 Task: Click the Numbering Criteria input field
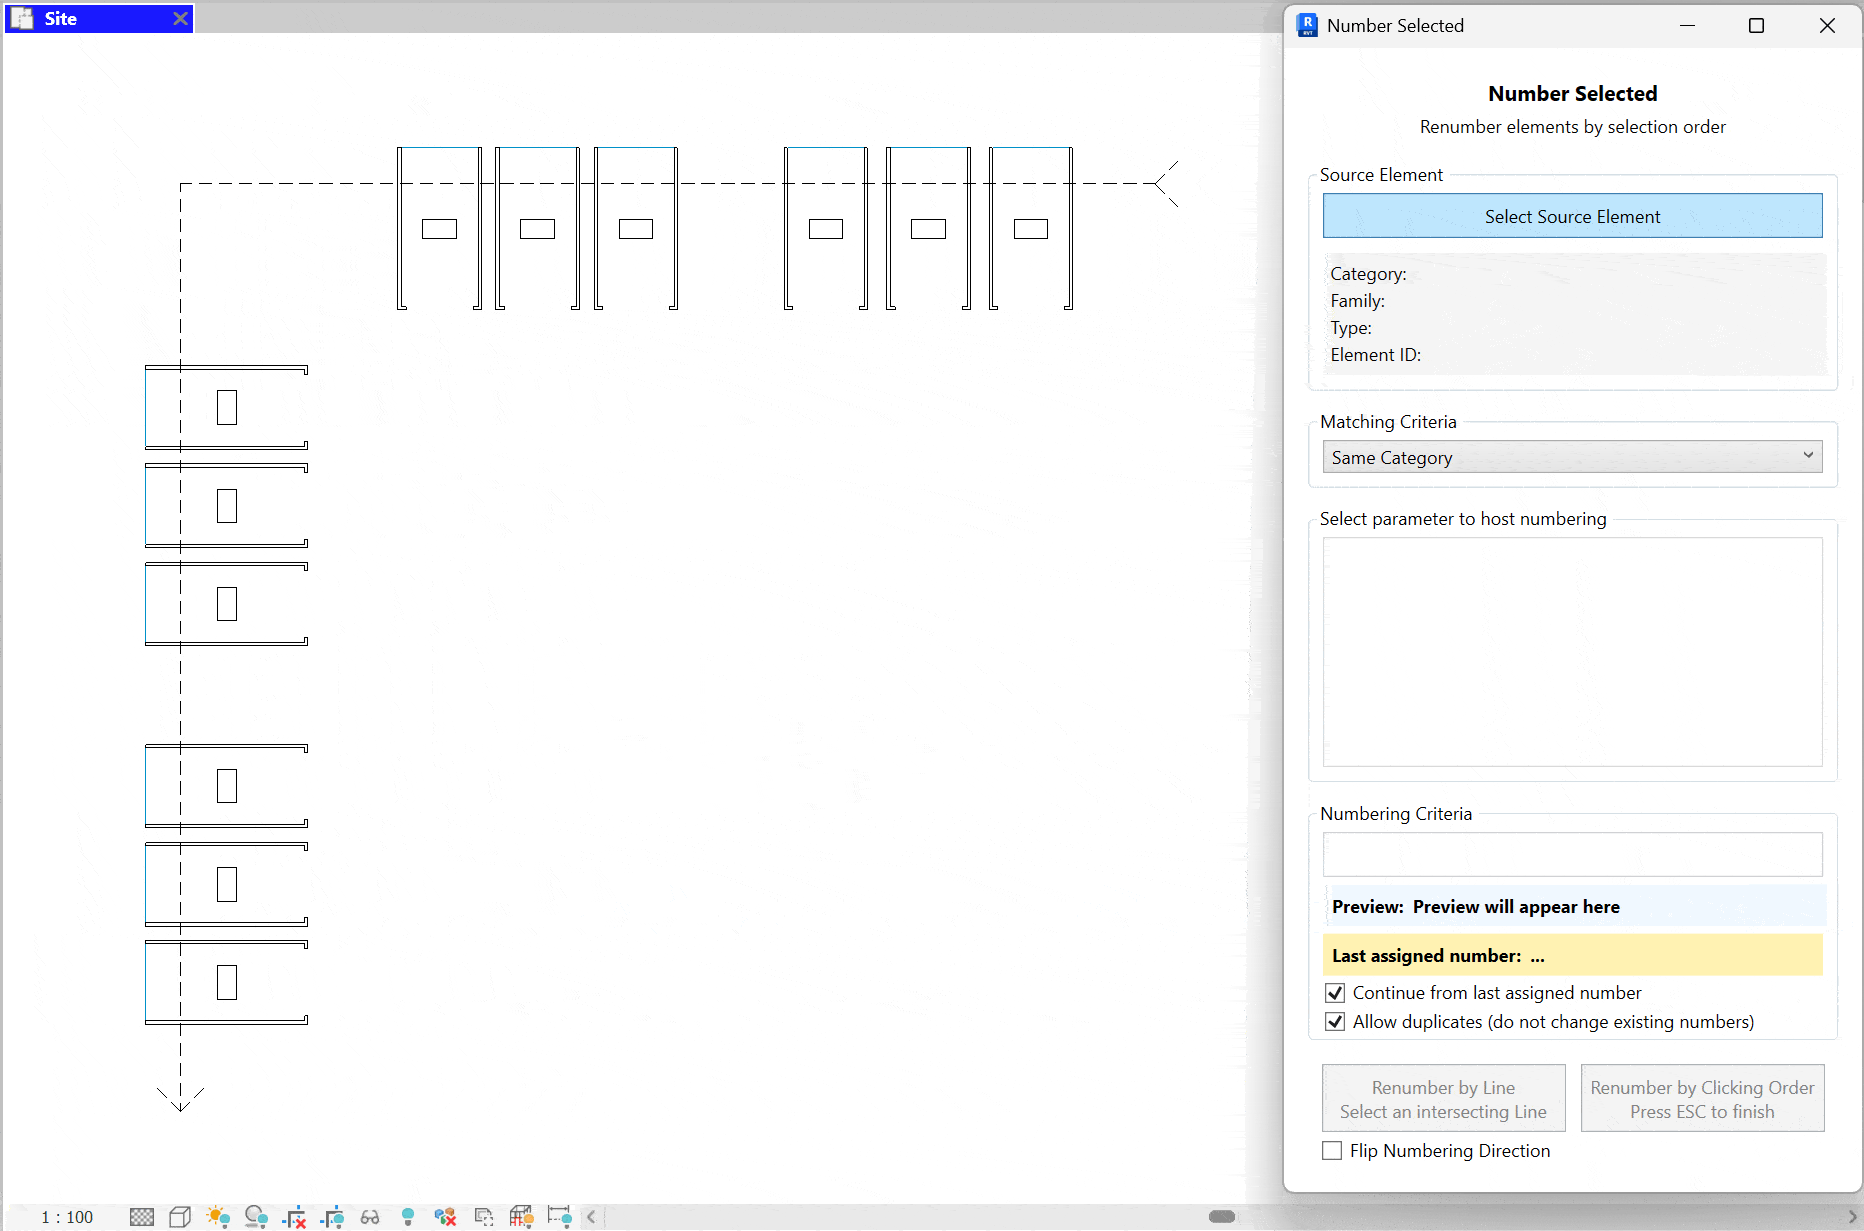[x=1572, y=854]
